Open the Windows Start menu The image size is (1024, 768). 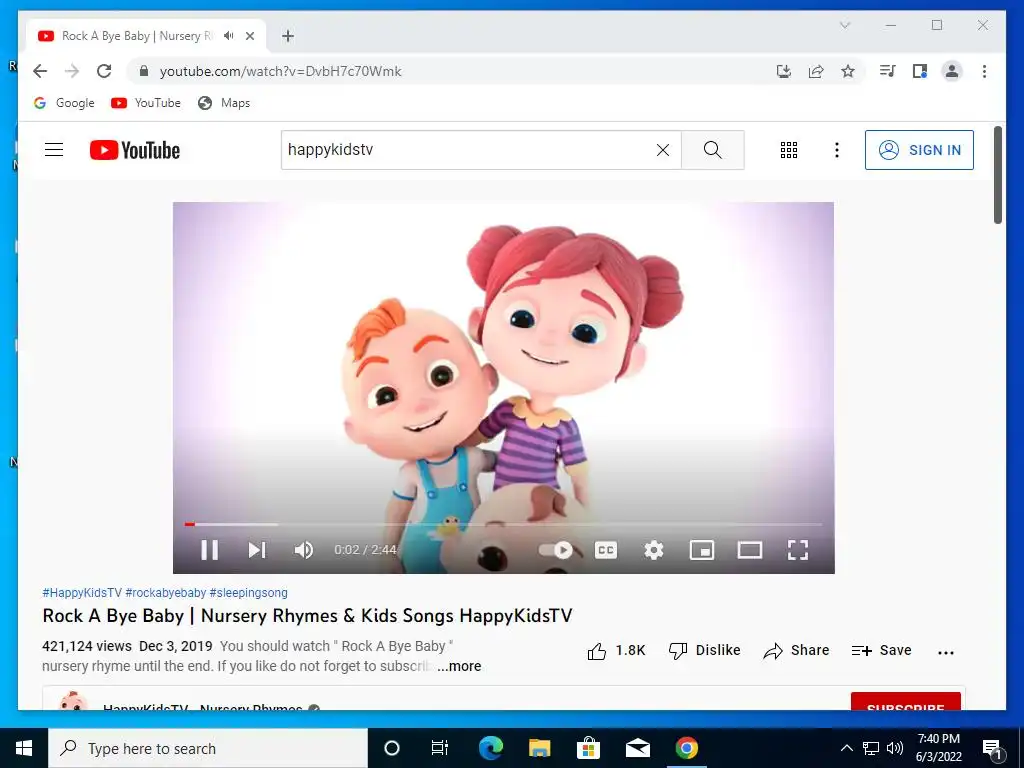click(24, 748)
